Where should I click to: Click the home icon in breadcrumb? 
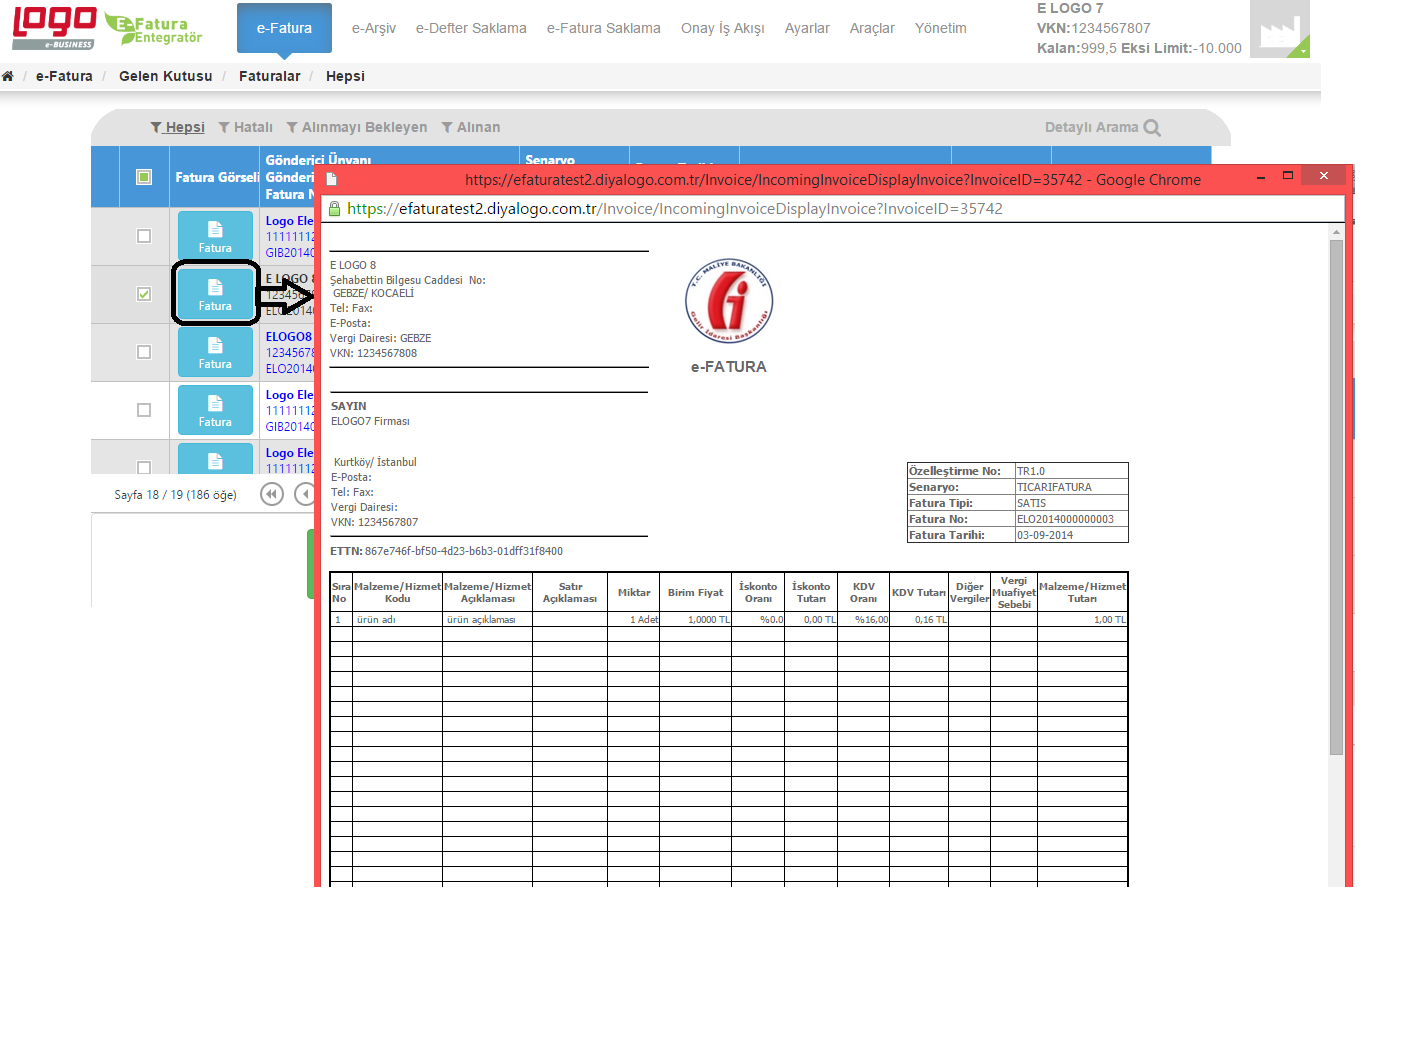point(8,76)
